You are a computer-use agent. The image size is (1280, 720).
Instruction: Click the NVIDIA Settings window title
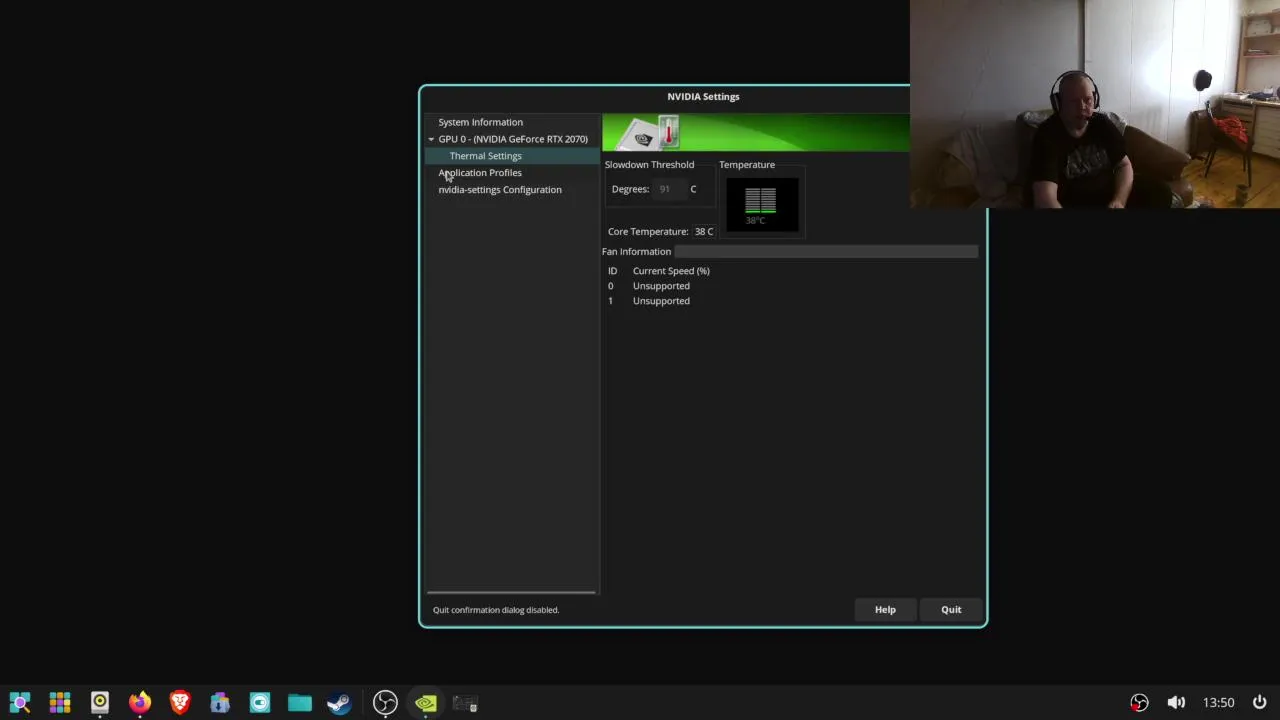click(x=703, y=97)
